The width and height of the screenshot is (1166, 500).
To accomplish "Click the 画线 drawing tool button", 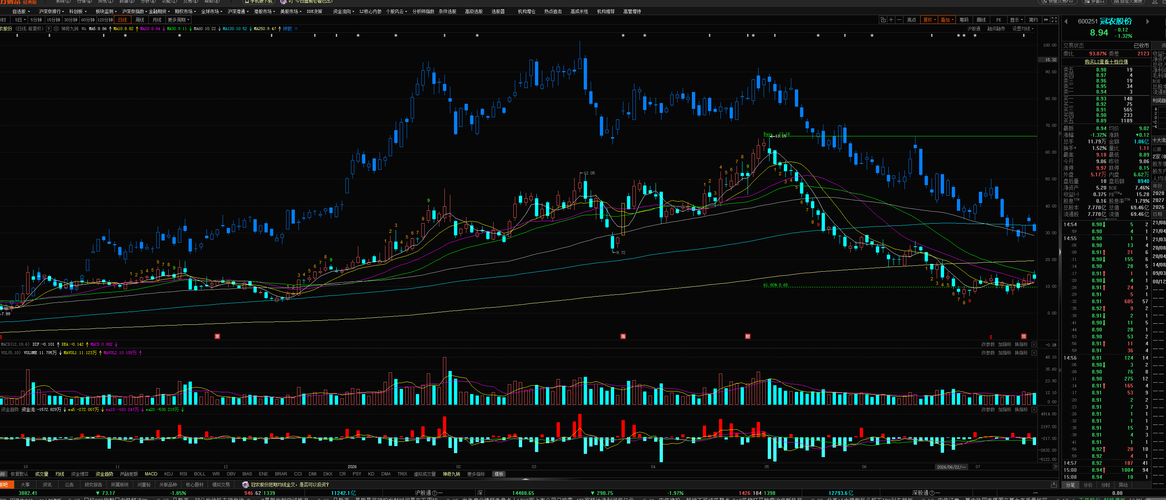I will 981,19.
